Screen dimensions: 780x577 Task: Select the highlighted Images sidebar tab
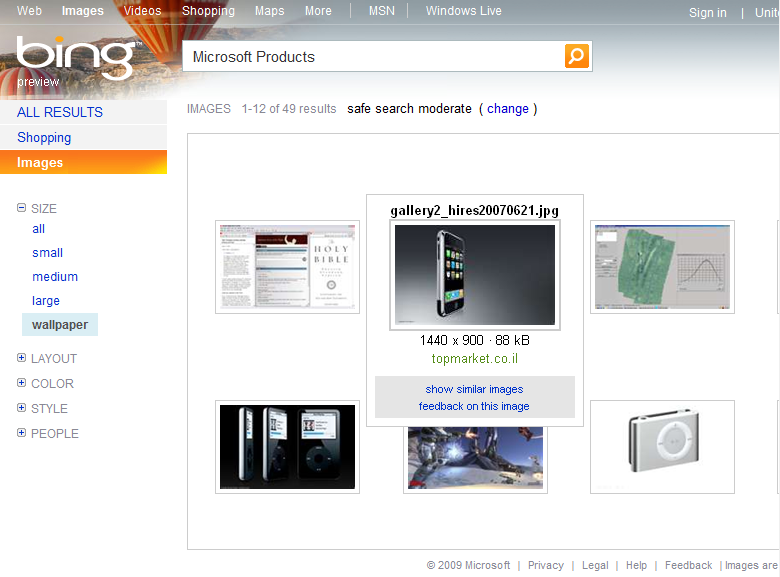(x=83, y=162)
